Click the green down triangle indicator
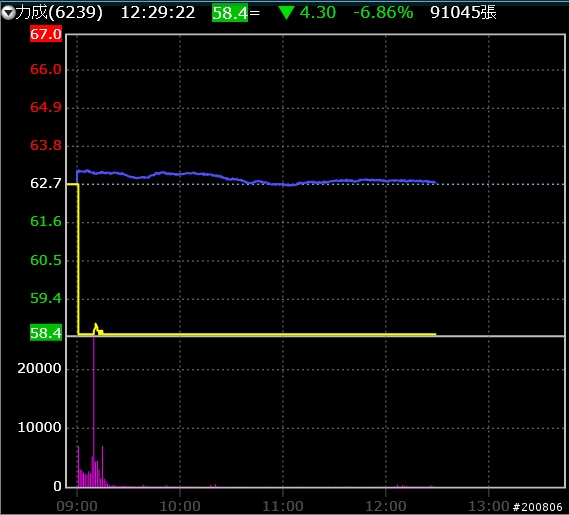The image size is (569, 515). click(x=286, y=13)
